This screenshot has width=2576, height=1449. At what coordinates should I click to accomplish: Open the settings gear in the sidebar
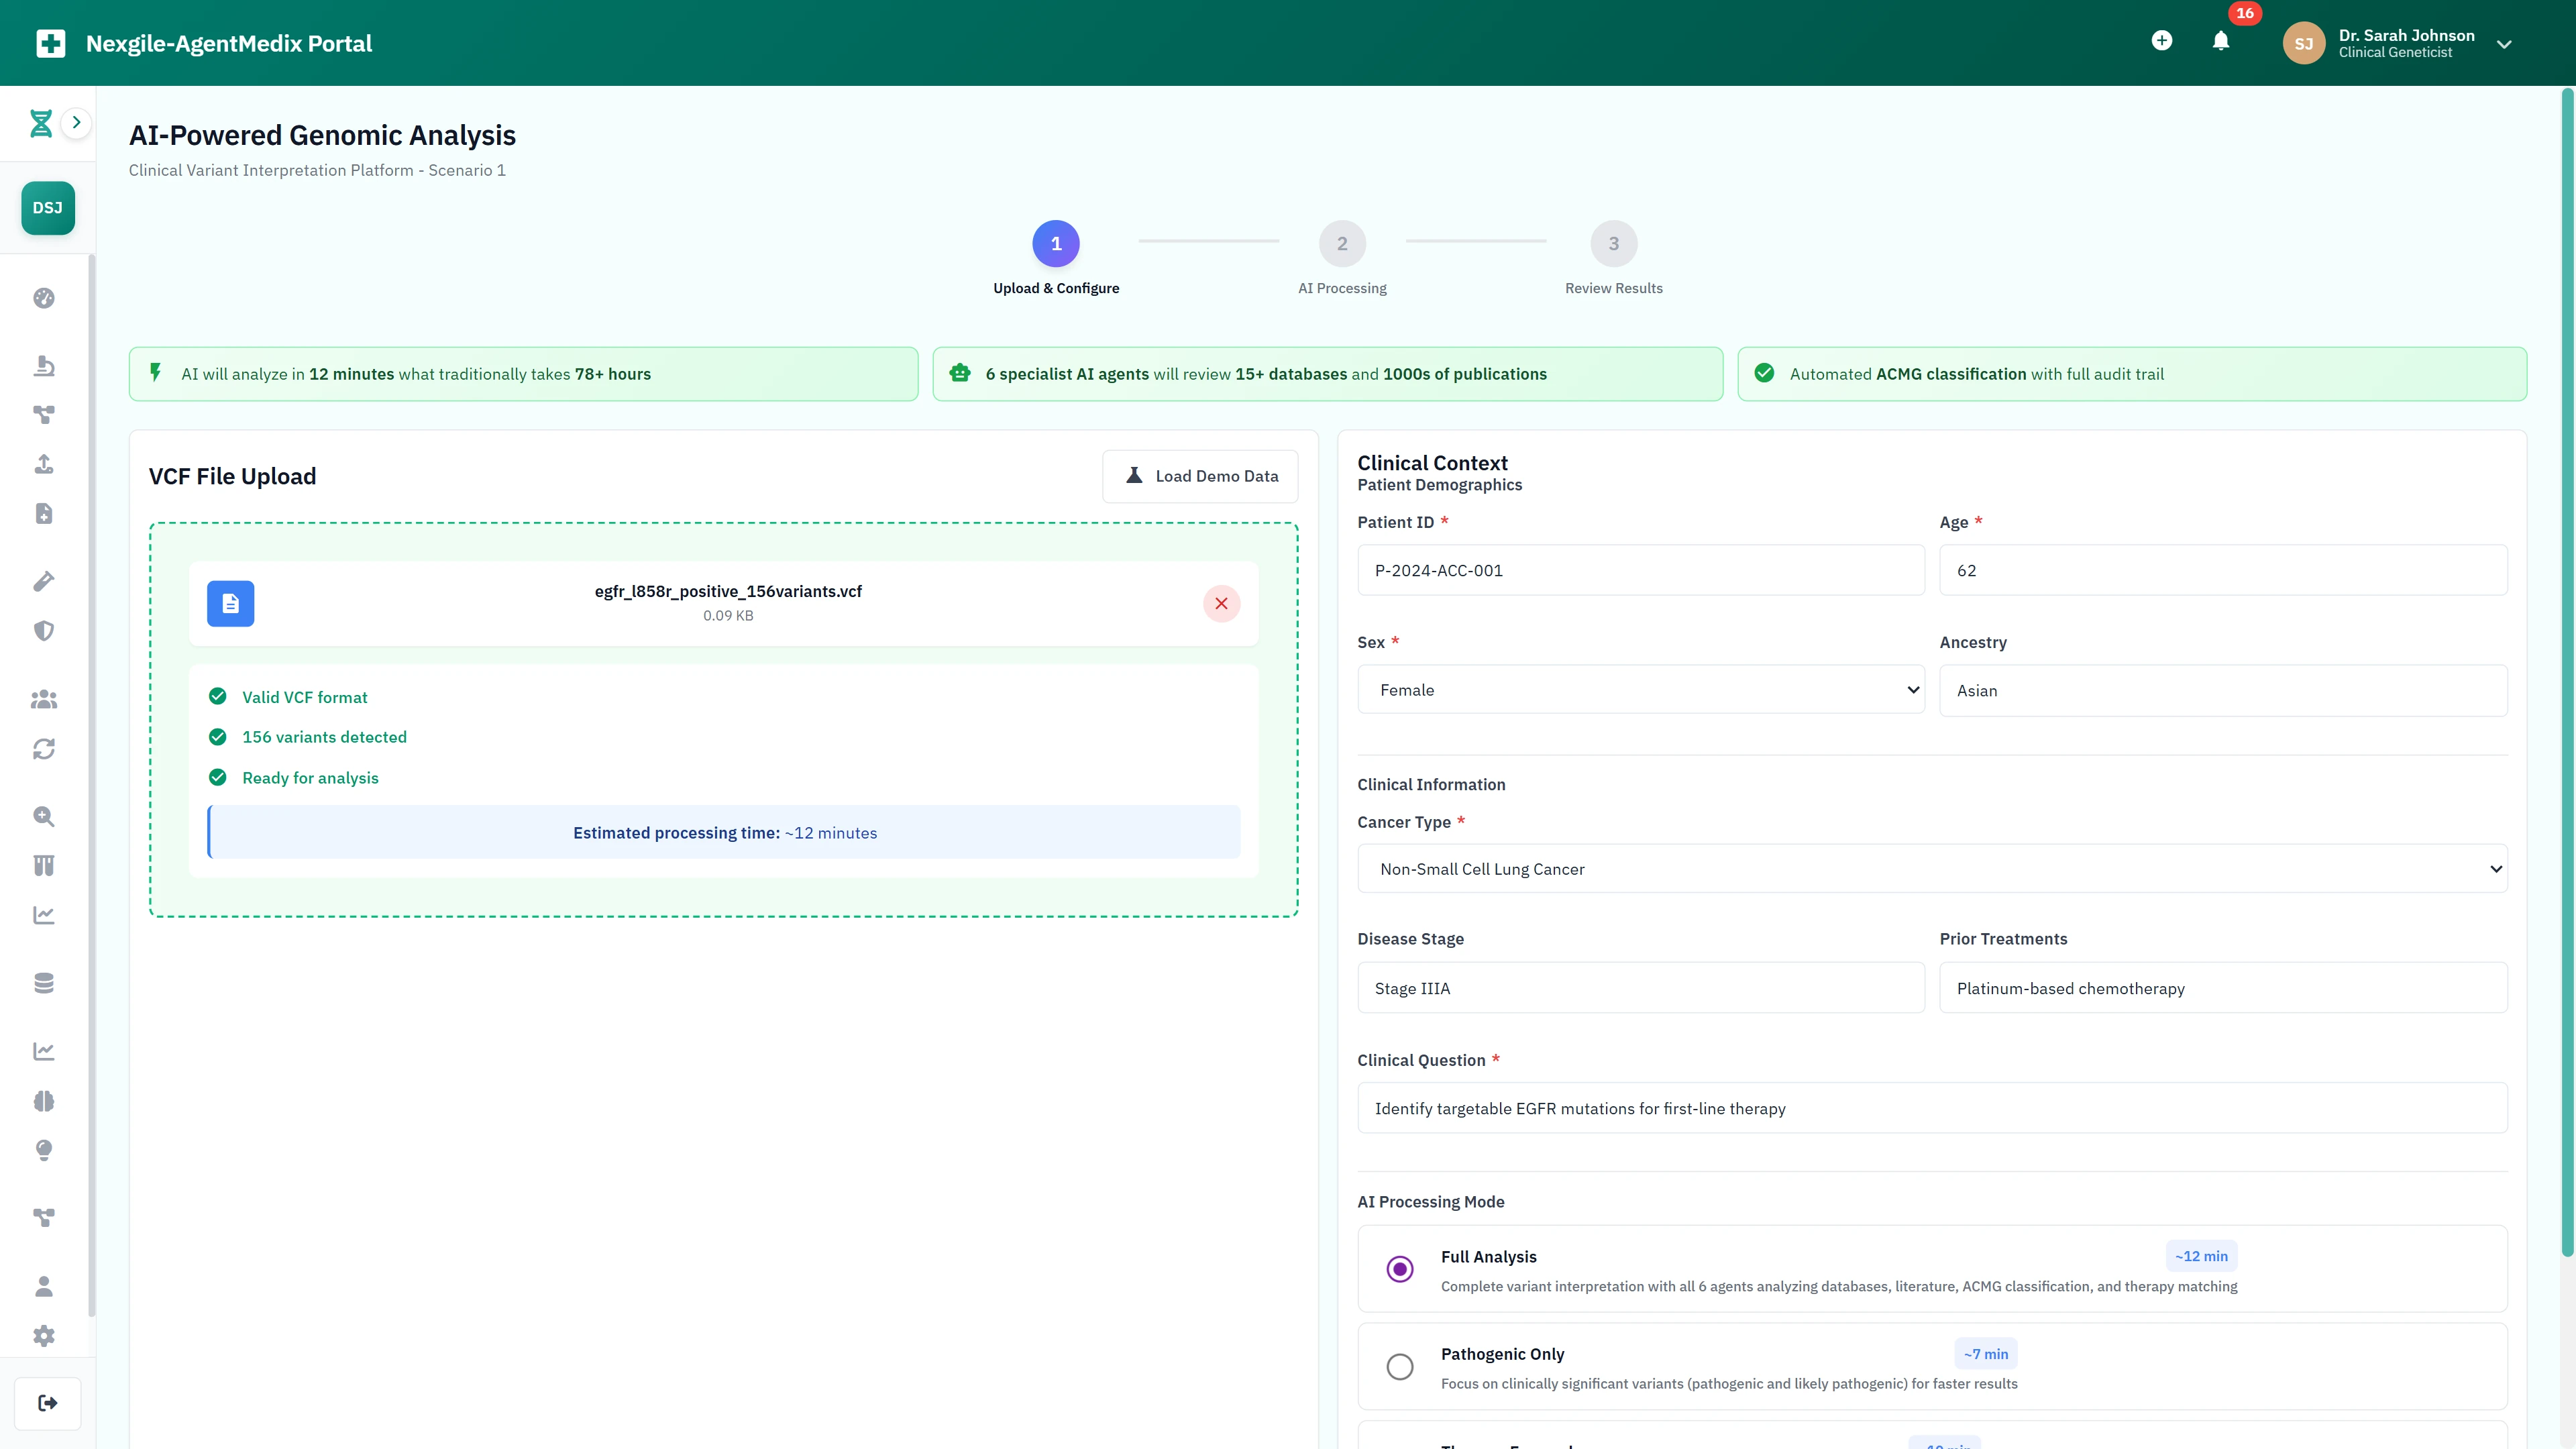click(44, 1335)
